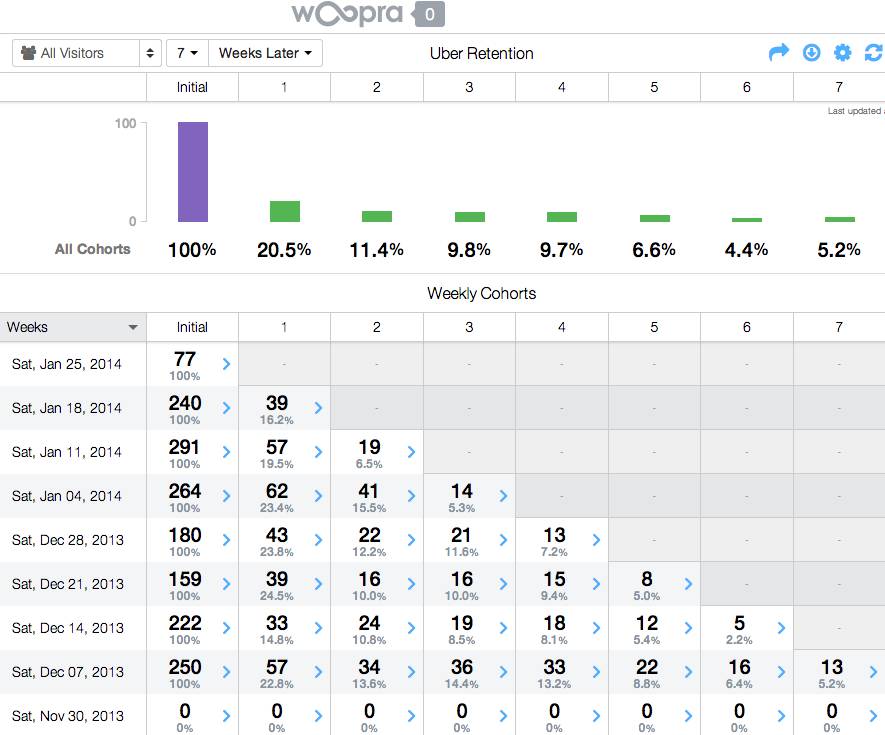Click the Uber Retention report title
Image resolution: width=885 pixels, height=735 pixels.
(x=481, y=53)
